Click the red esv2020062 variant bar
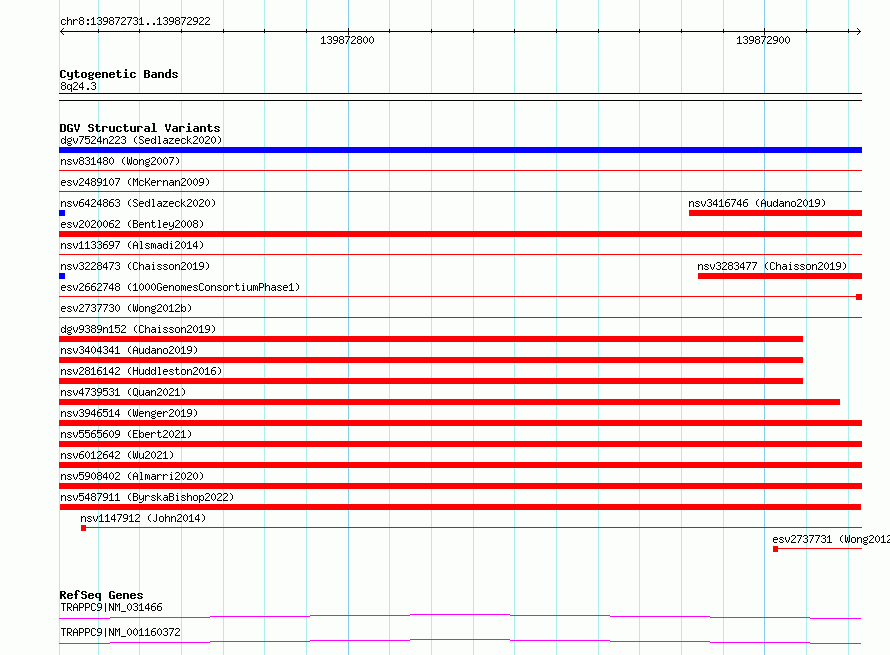This screenshot has width=890, height=655. point(460,234)
